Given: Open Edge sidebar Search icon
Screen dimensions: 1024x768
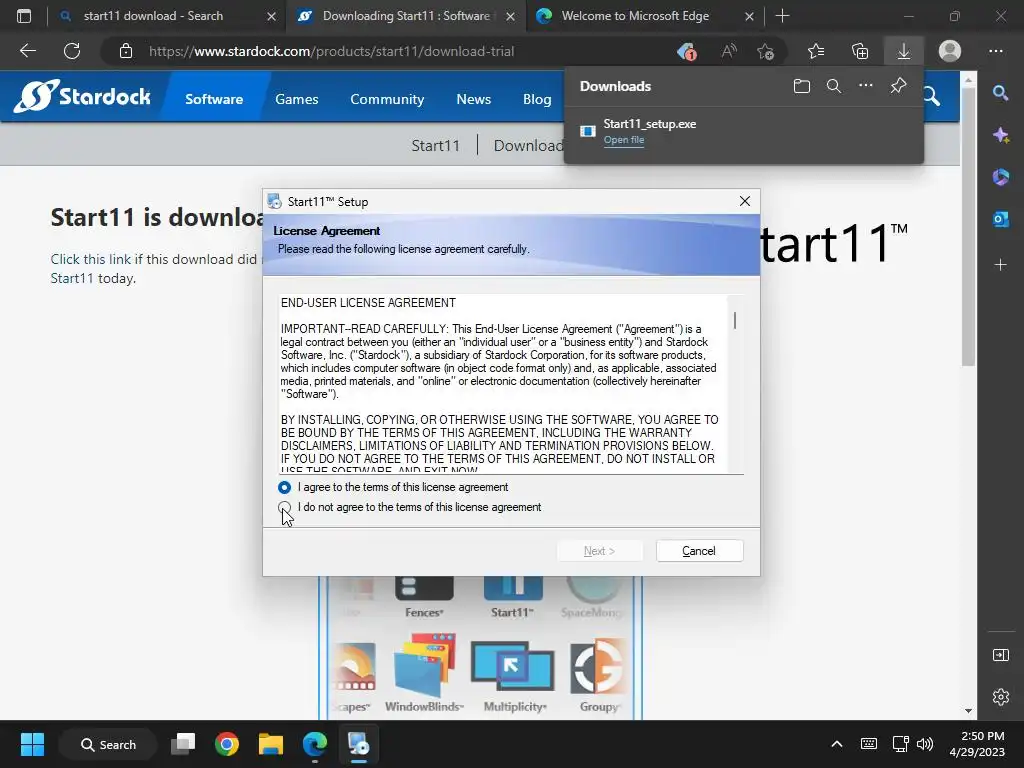Looking at the screenshot, I should point(1000,92).
